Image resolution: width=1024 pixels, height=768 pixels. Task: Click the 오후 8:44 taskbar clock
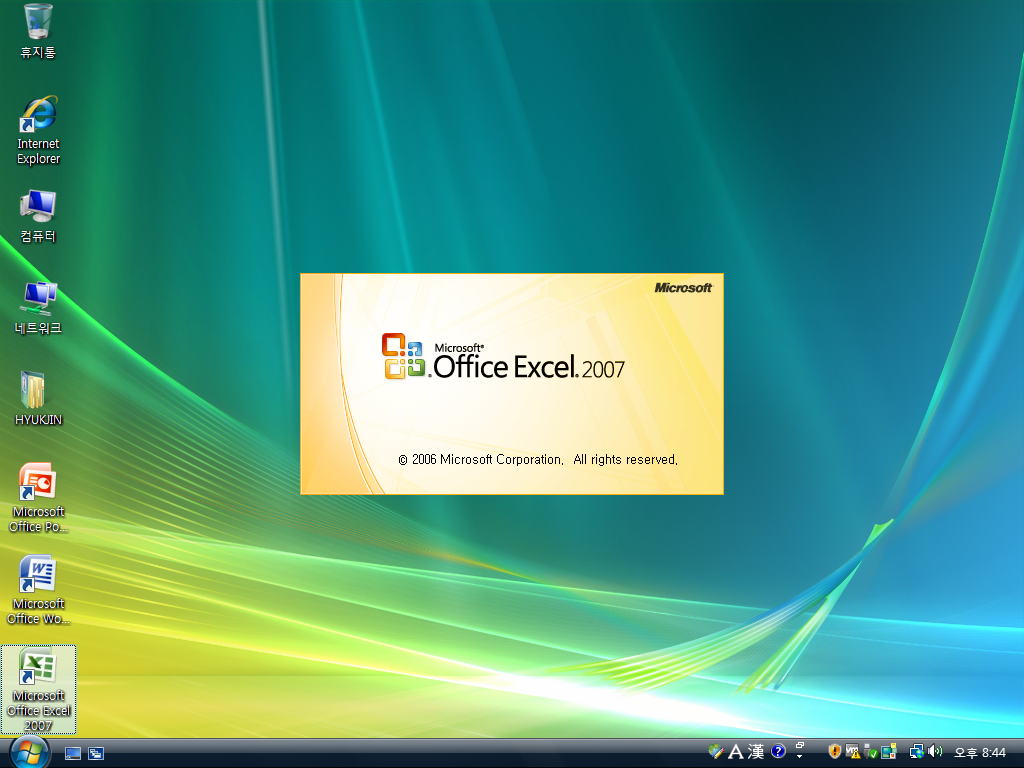[x=980, y=753]
